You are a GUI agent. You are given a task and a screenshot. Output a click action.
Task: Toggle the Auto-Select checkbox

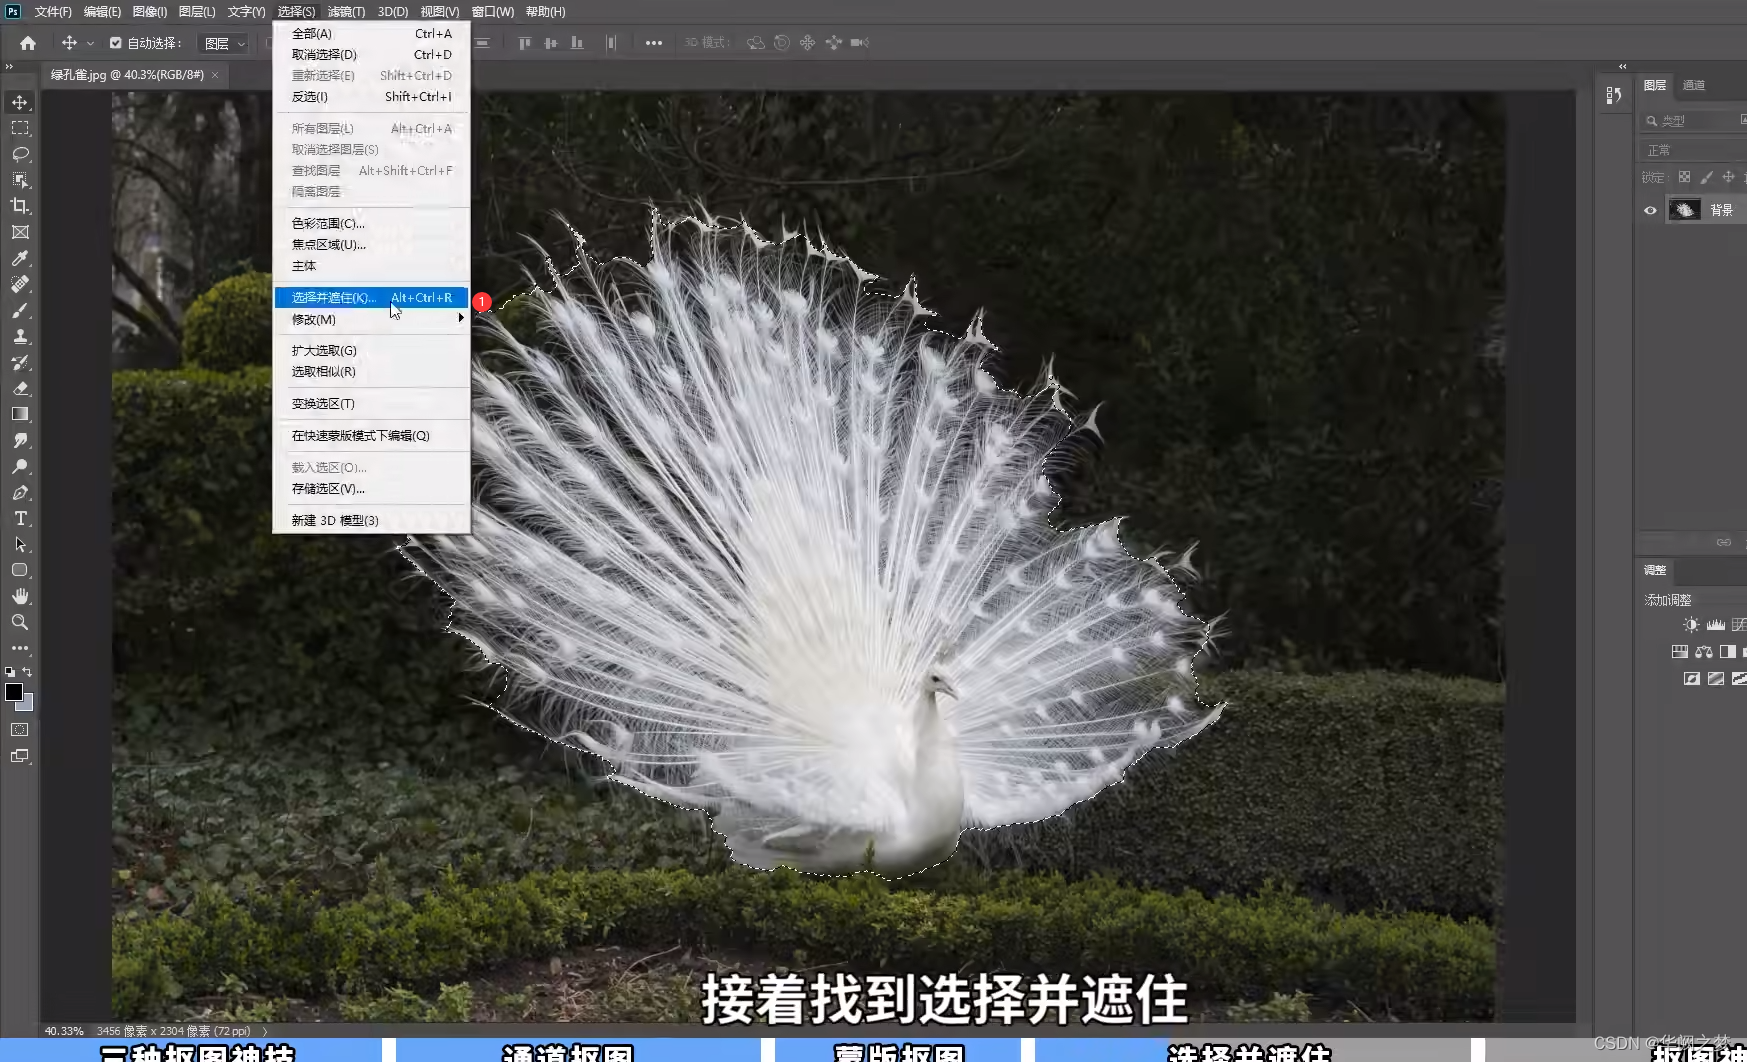click(x=116, y=43)
